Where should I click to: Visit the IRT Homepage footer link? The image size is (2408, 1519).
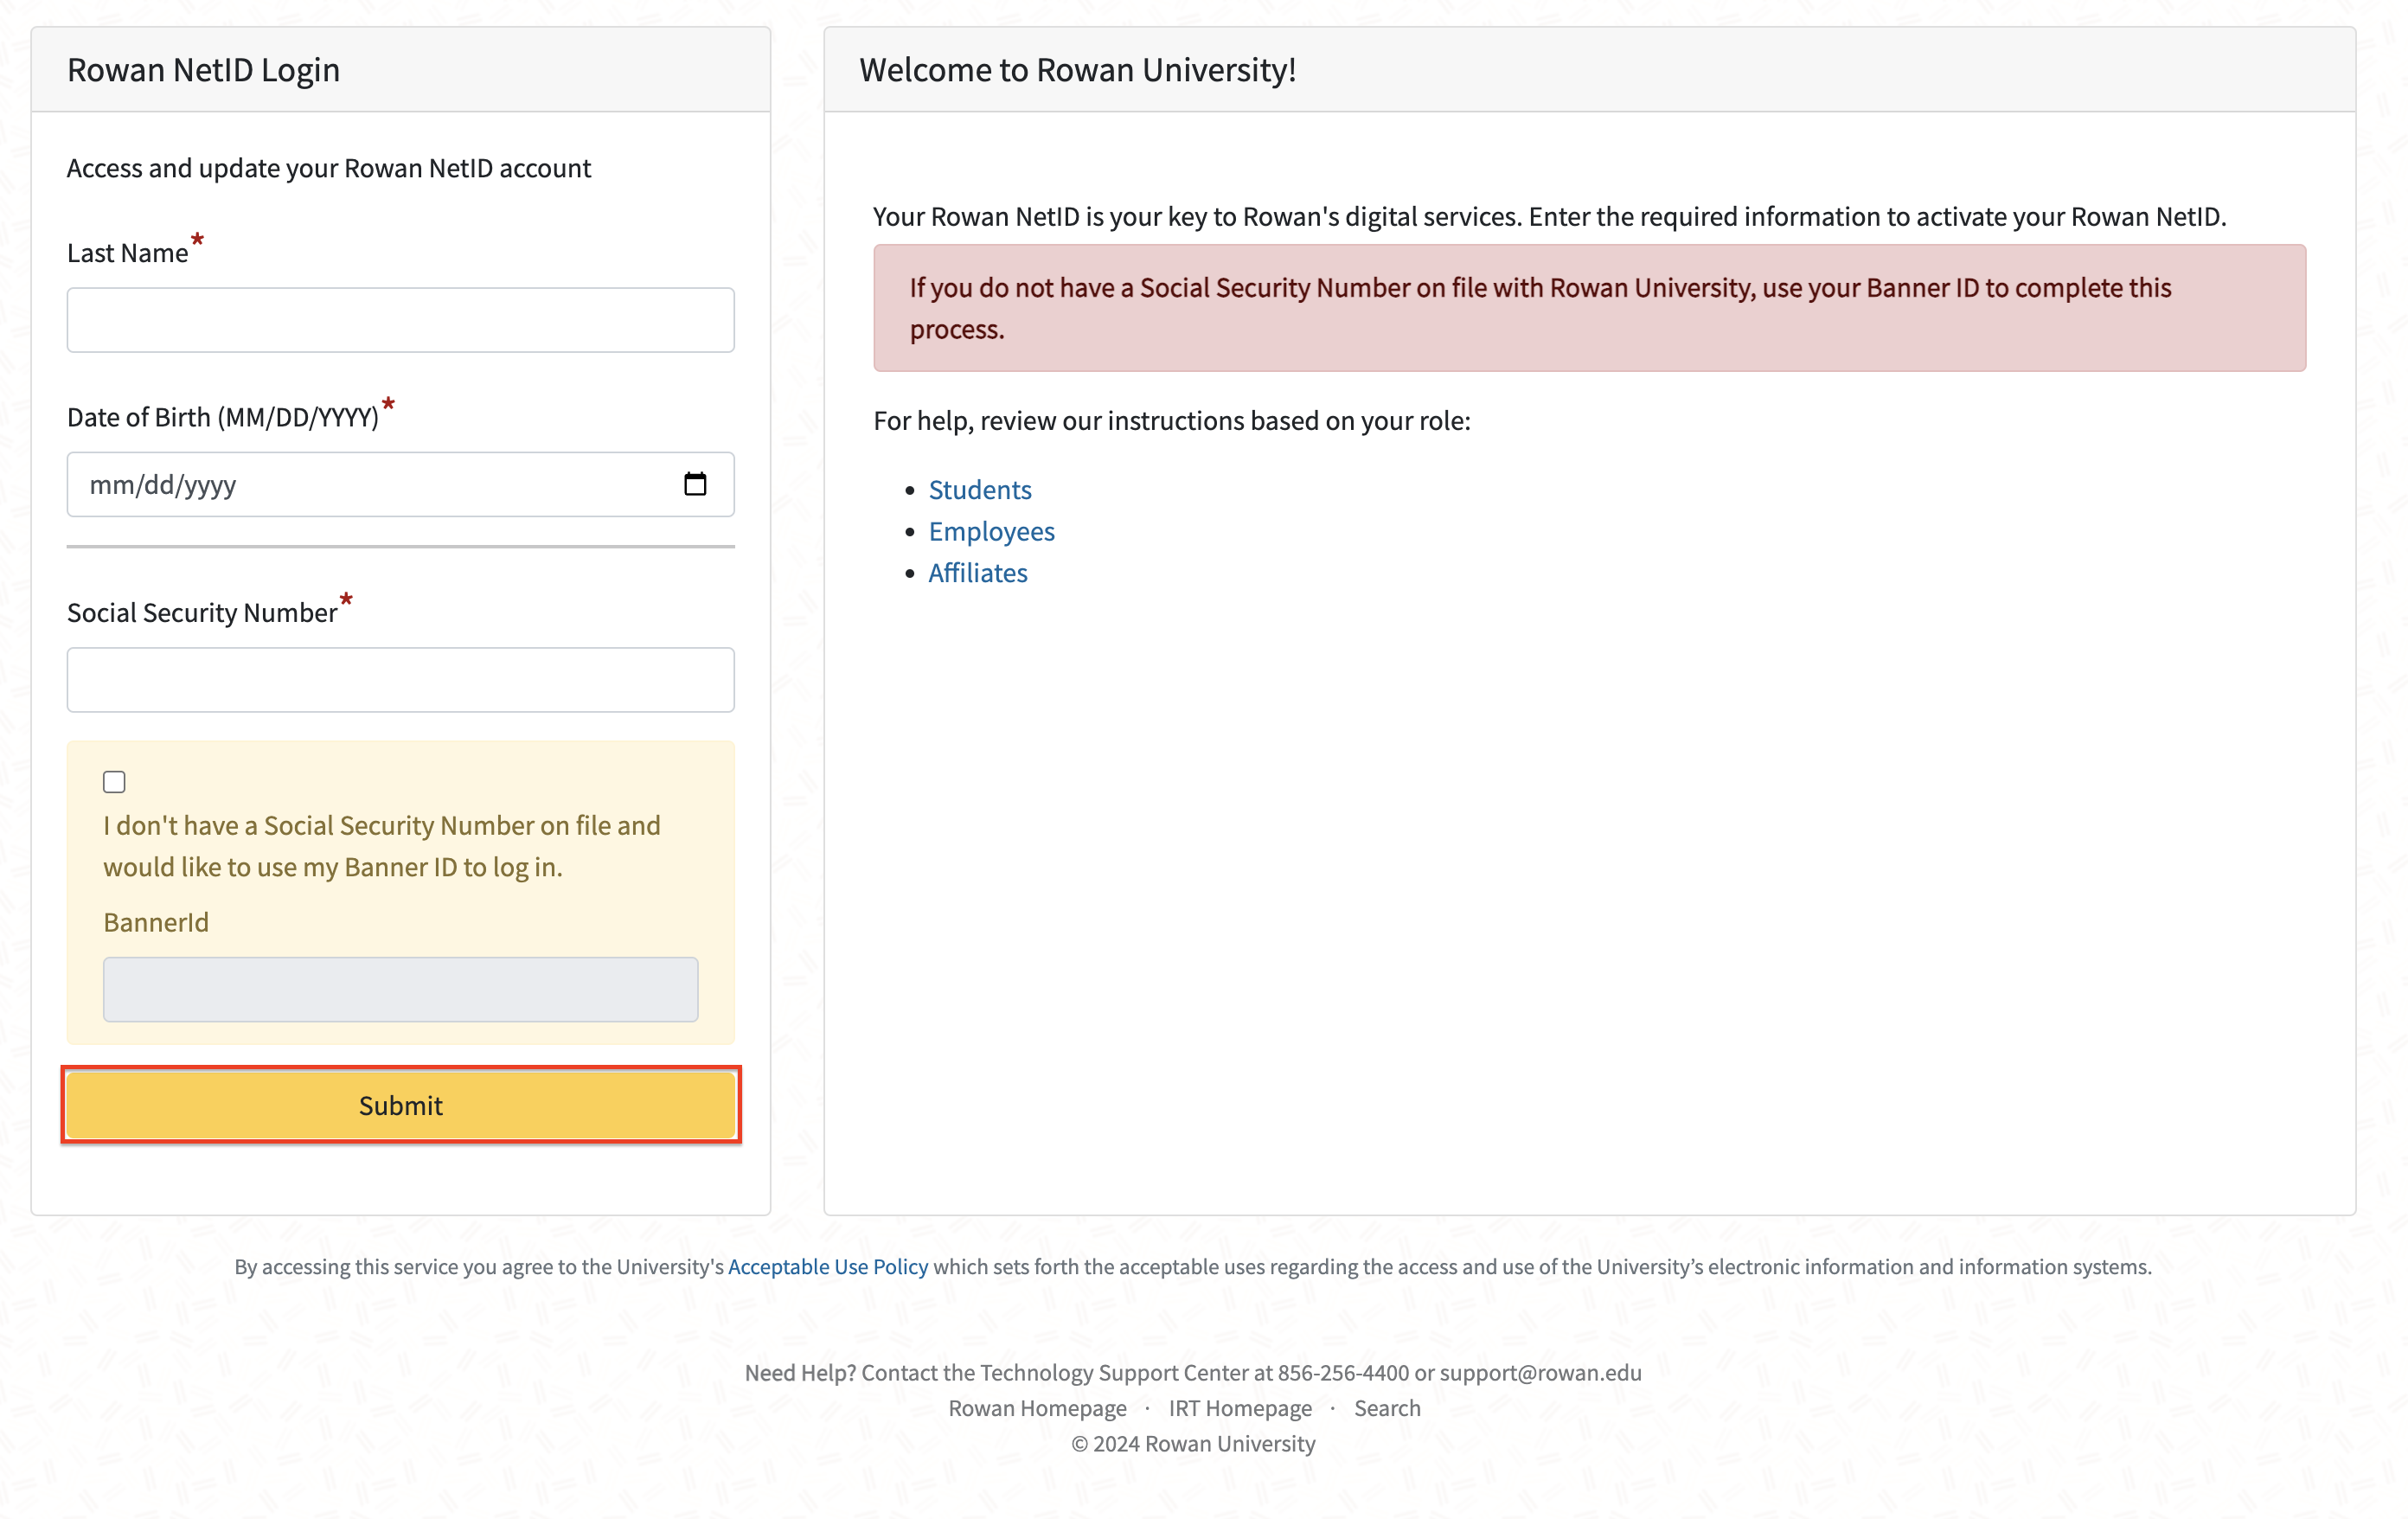click(x=1240, y=1408)
